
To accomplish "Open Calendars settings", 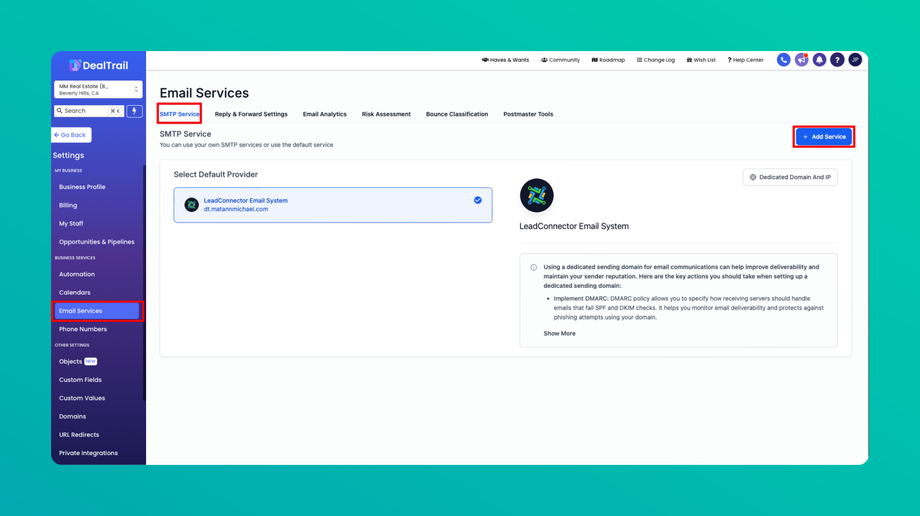I will click(x=75, y=292).
